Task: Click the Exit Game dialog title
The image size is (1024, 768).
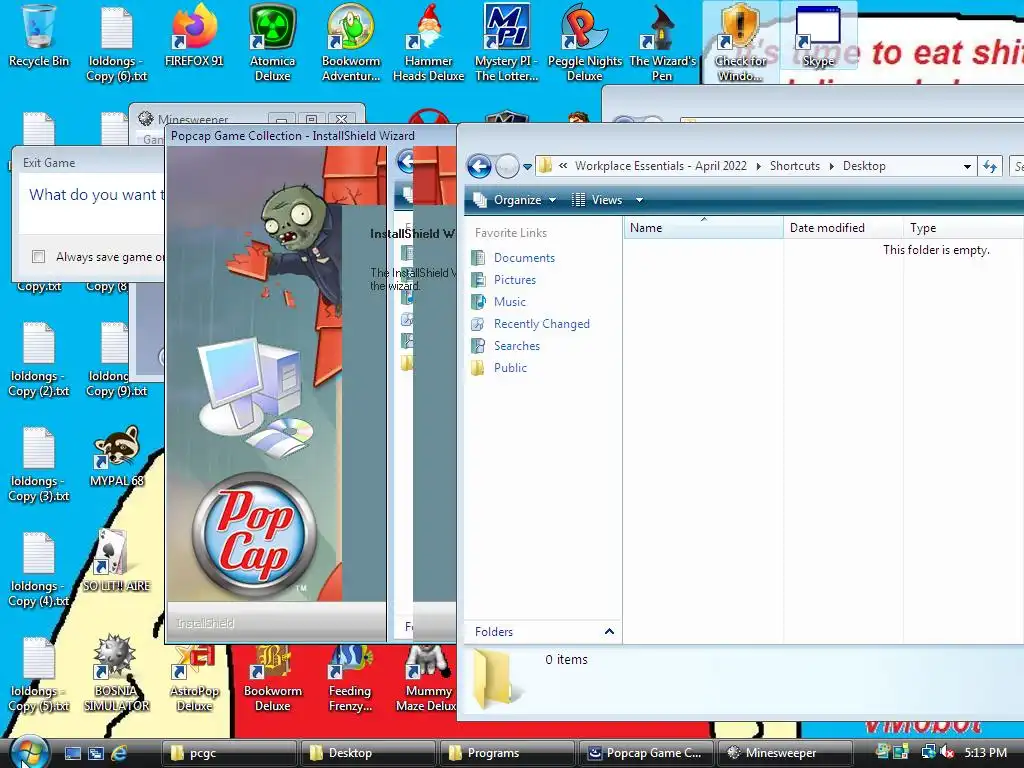Action: tap(49, 163)
